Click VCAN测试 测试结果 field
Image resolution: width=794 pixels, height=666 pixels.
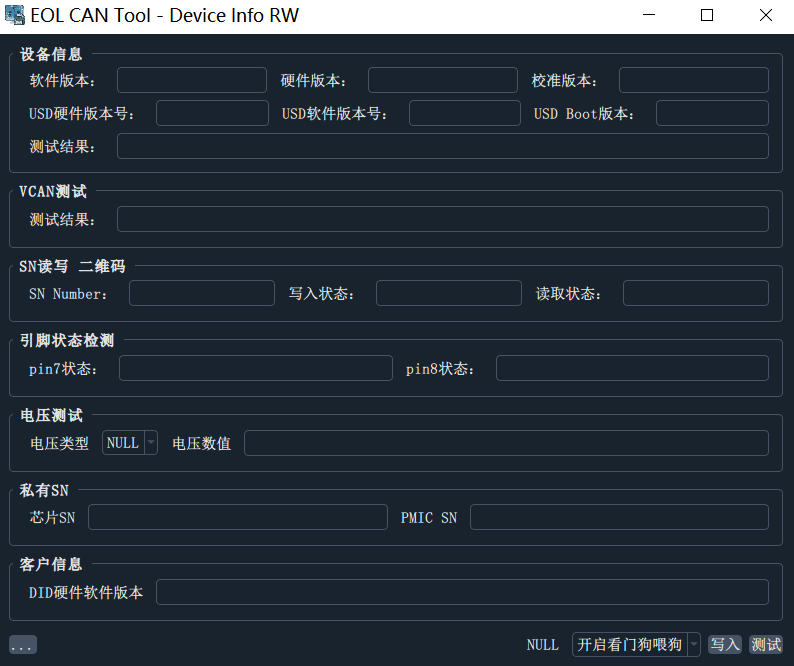point(443,219)
